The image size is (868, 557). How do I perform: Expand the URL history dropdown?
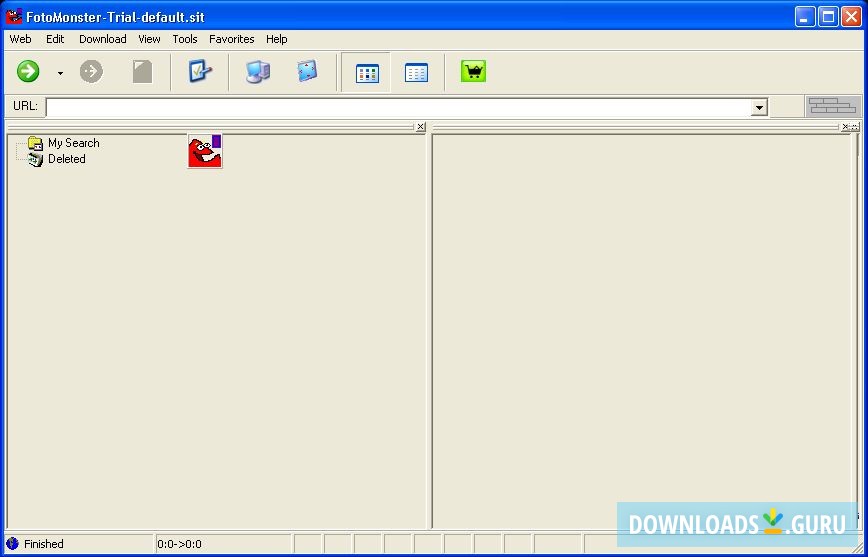[760, 107]
